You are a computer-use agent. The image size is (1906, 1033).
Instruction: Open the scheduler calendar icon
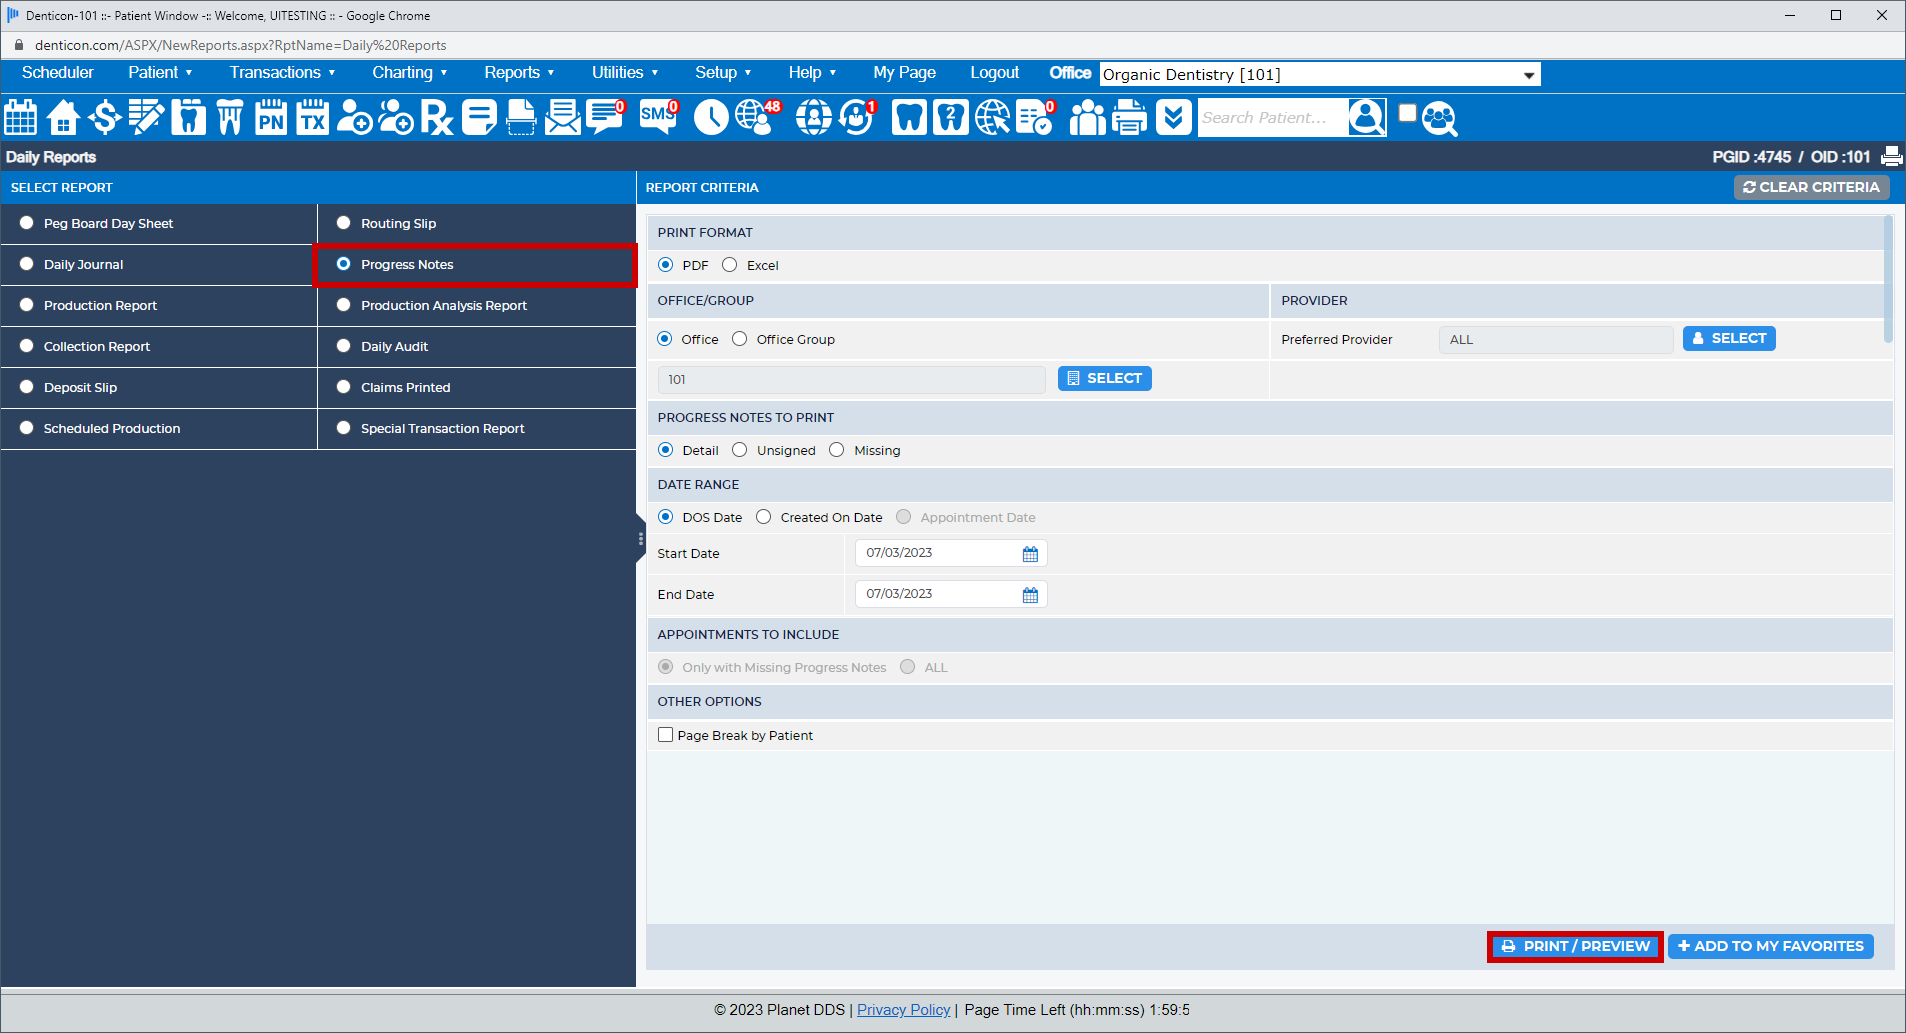21,118
